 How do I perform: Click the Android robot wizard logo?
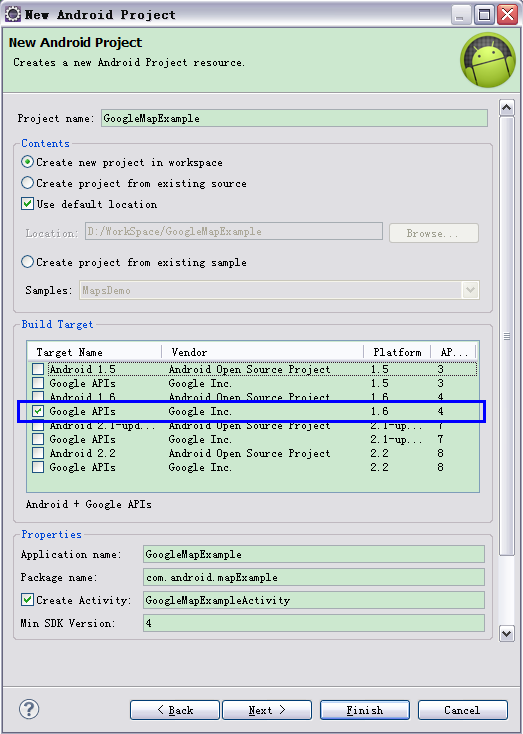click(x=488, y=60)
